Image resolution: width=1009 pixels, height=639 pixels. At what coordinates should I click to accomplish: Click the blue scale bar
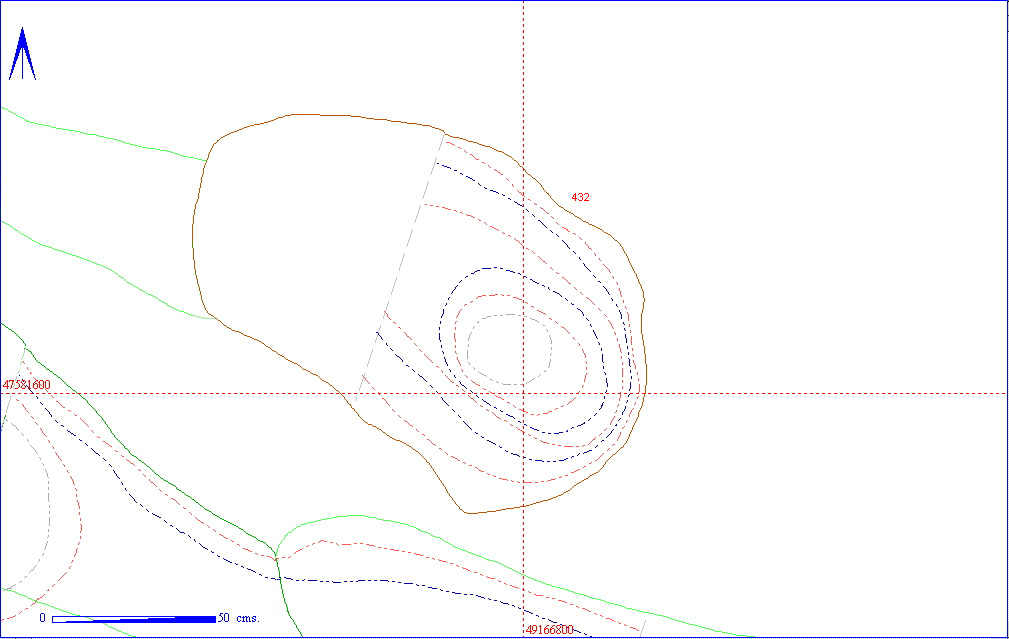pyautogui.click(x=134, y=619)
